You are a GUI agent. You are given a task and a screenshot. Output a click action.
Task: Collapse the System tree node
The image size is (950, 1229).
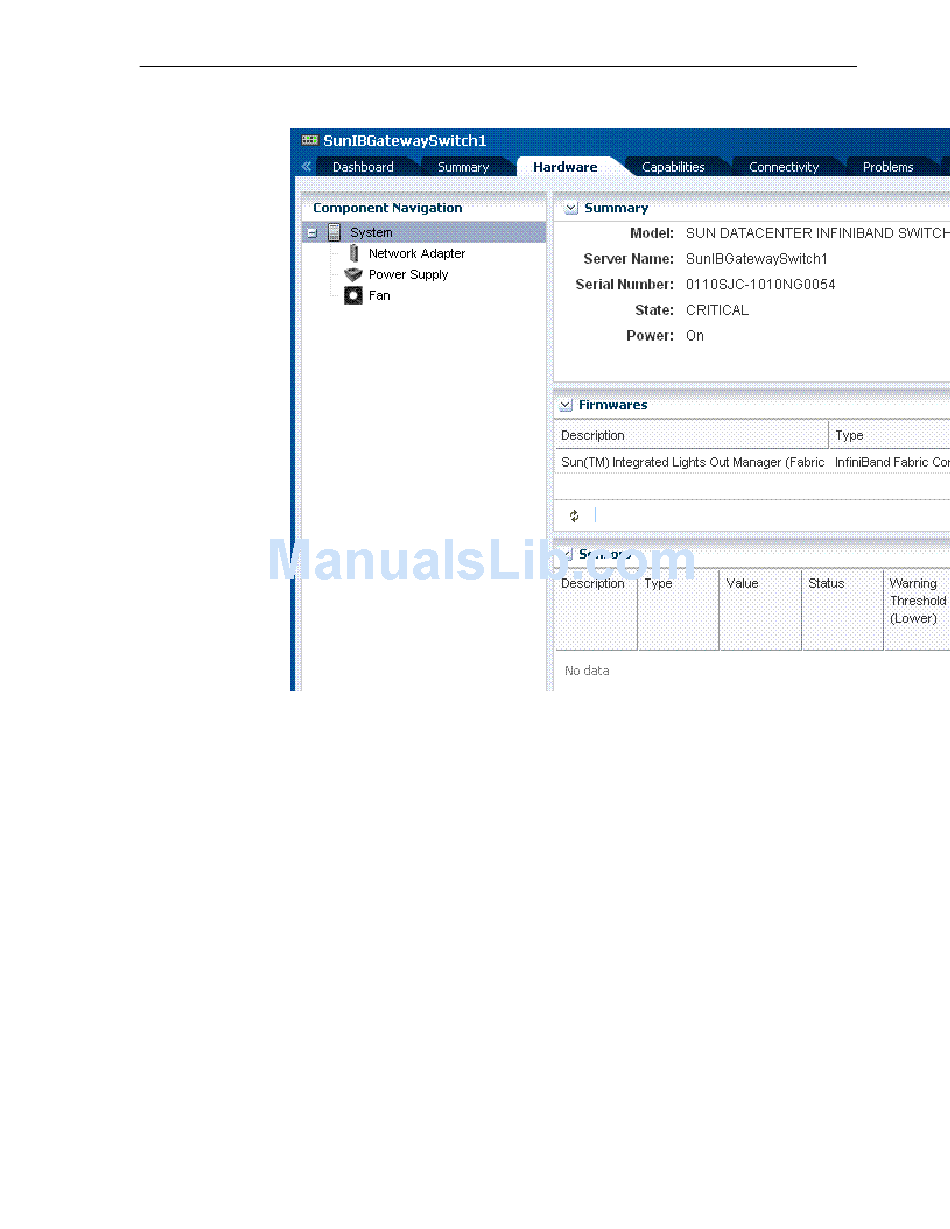tap(312, 233)
